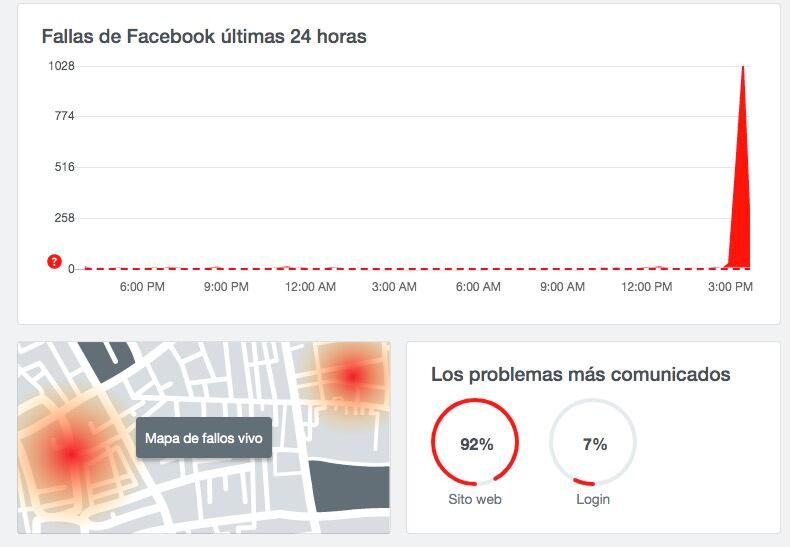Click the 92% circular indicator
The height and width of the screenshot is (547, 790).
click(x=476, y=444)
